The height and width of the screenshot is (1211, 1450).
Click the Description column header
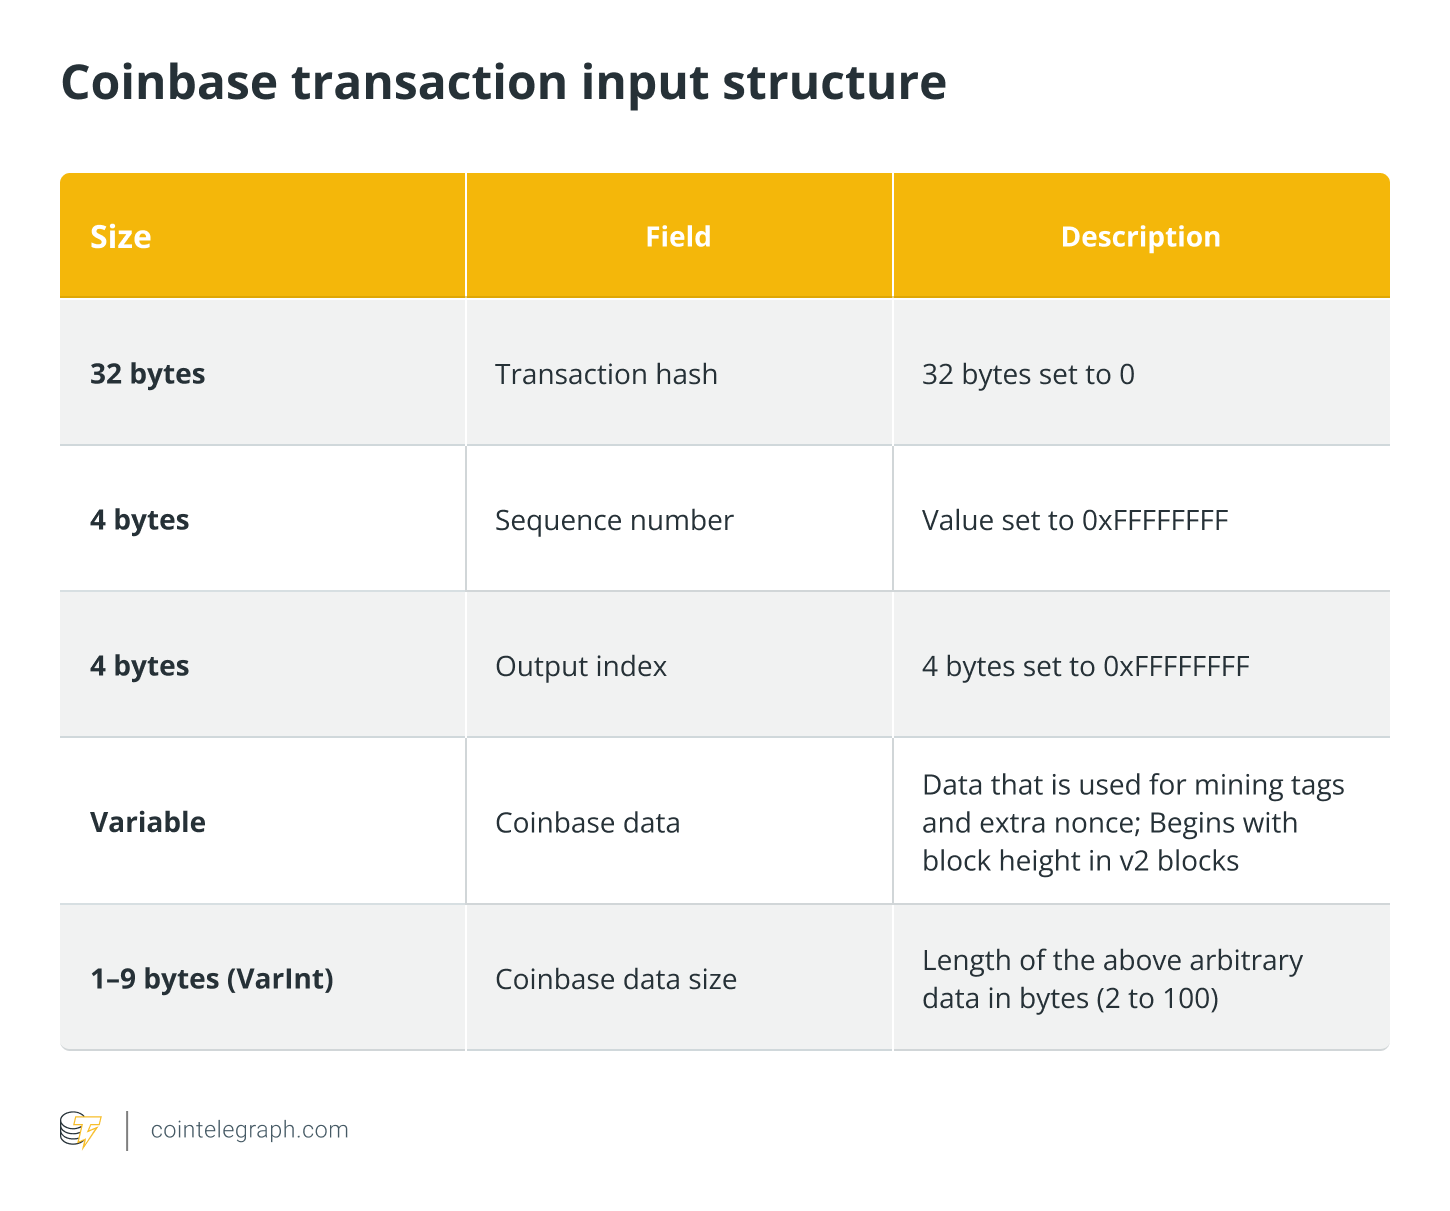point(1141,236)
